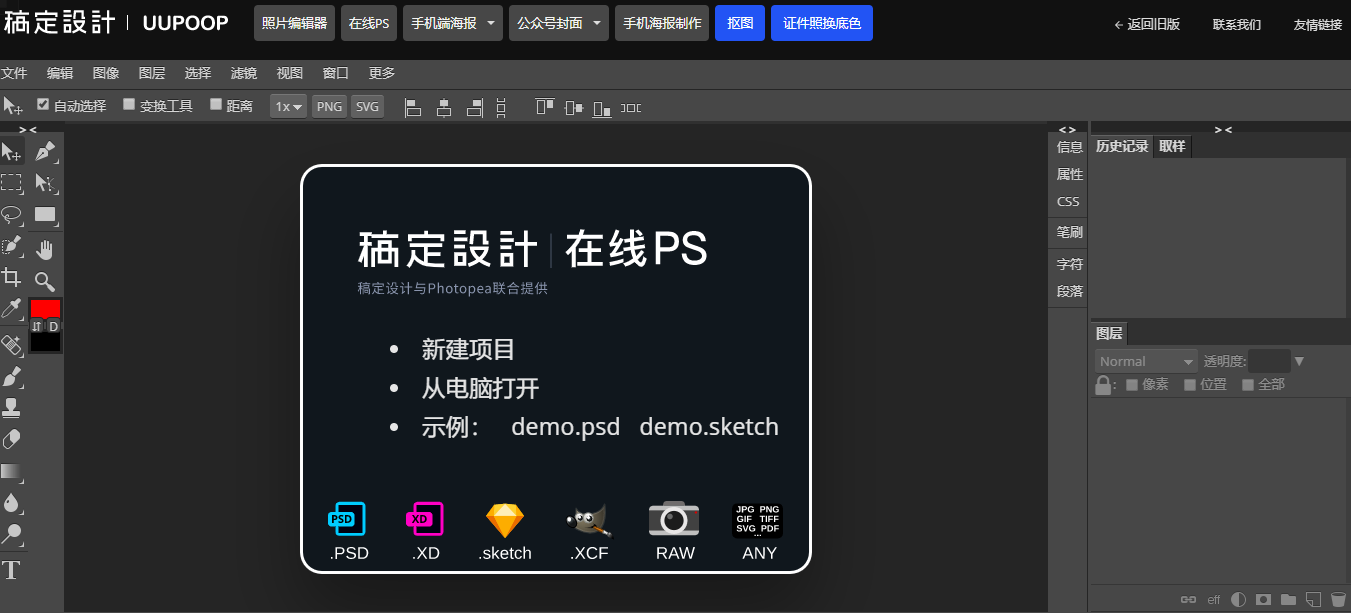Viewport: 1351px width, 613px height.
Task: Click the distribute vertically icon
Action: 502,107
